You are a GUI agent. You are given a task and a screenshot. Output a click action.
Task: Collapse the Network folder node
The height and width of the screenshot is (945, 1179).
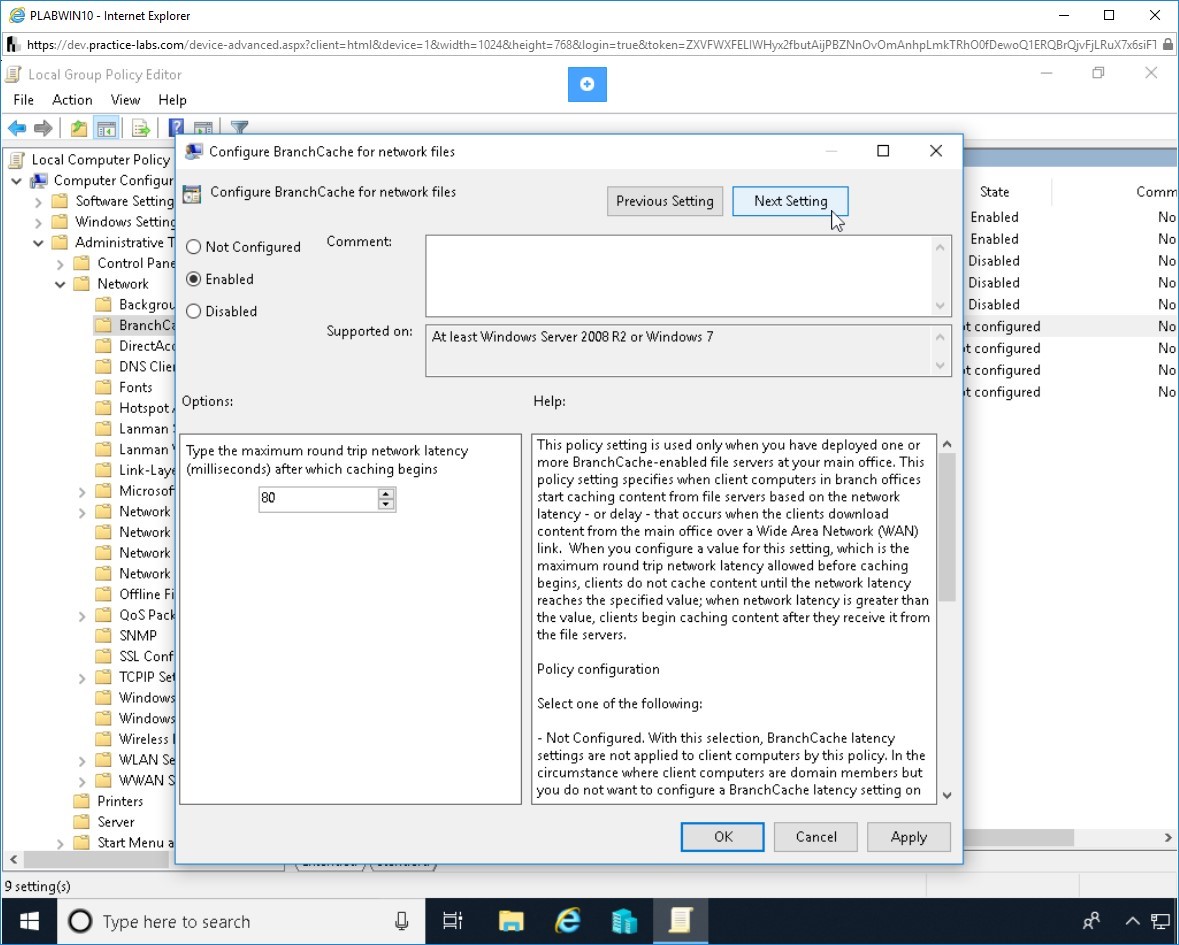(x=60, y=284)
